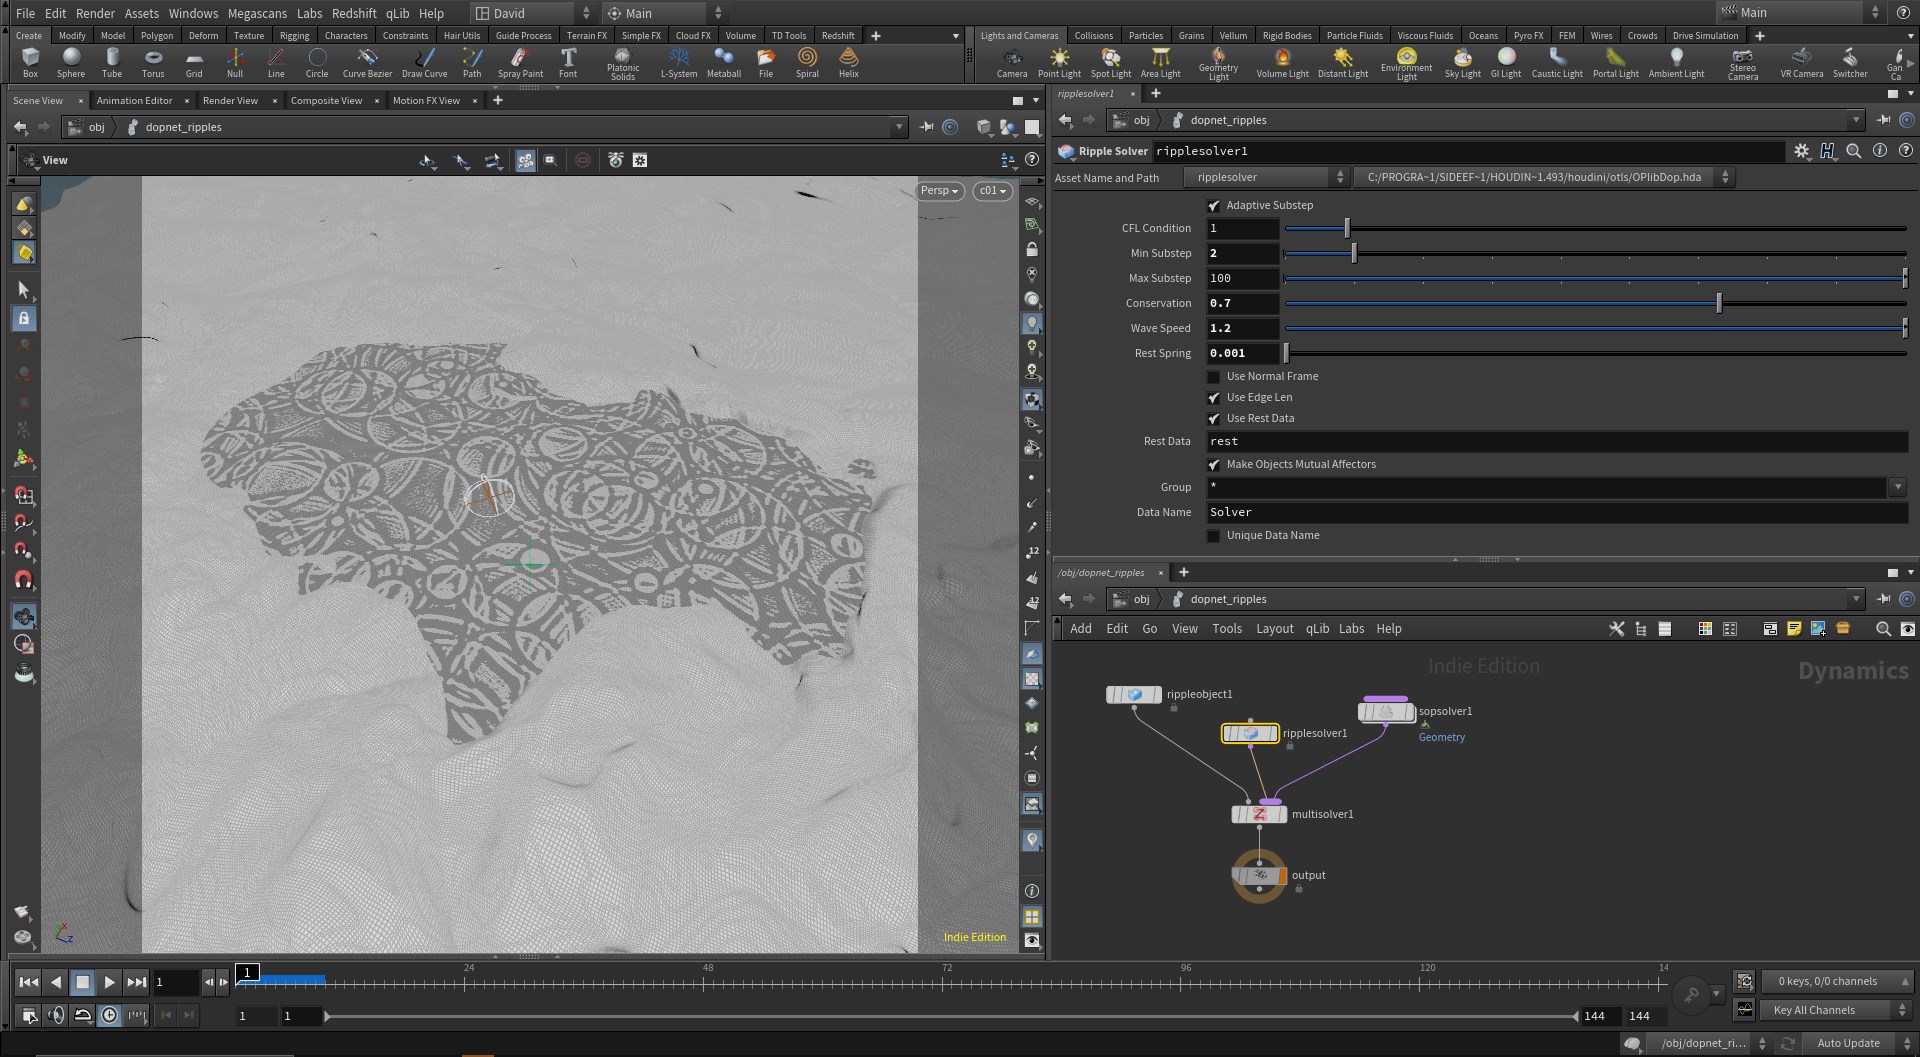
Task: Create a Sphere from the shelf
Action: 71,62
